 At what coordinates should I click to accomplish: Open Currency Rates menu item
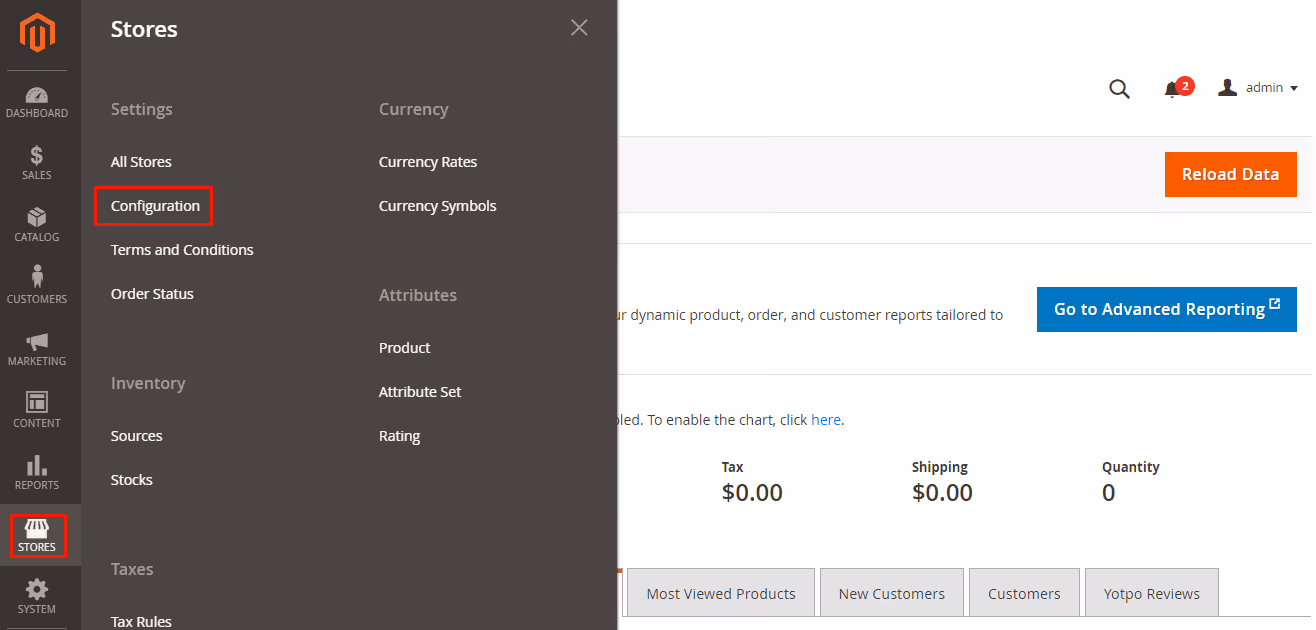pyautogui.click(x=428, y=162)
